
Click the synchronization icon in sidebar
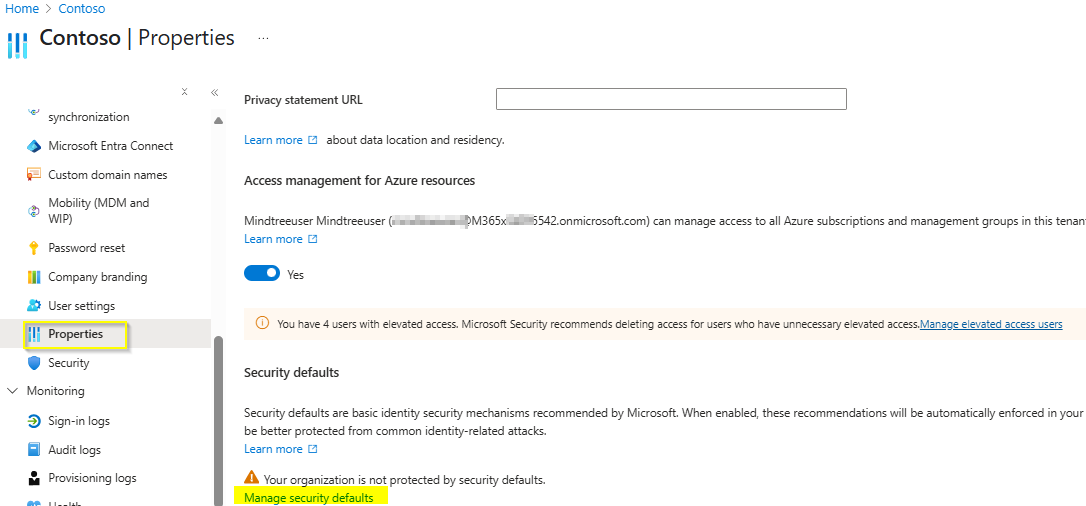click(x=34, y=111)
